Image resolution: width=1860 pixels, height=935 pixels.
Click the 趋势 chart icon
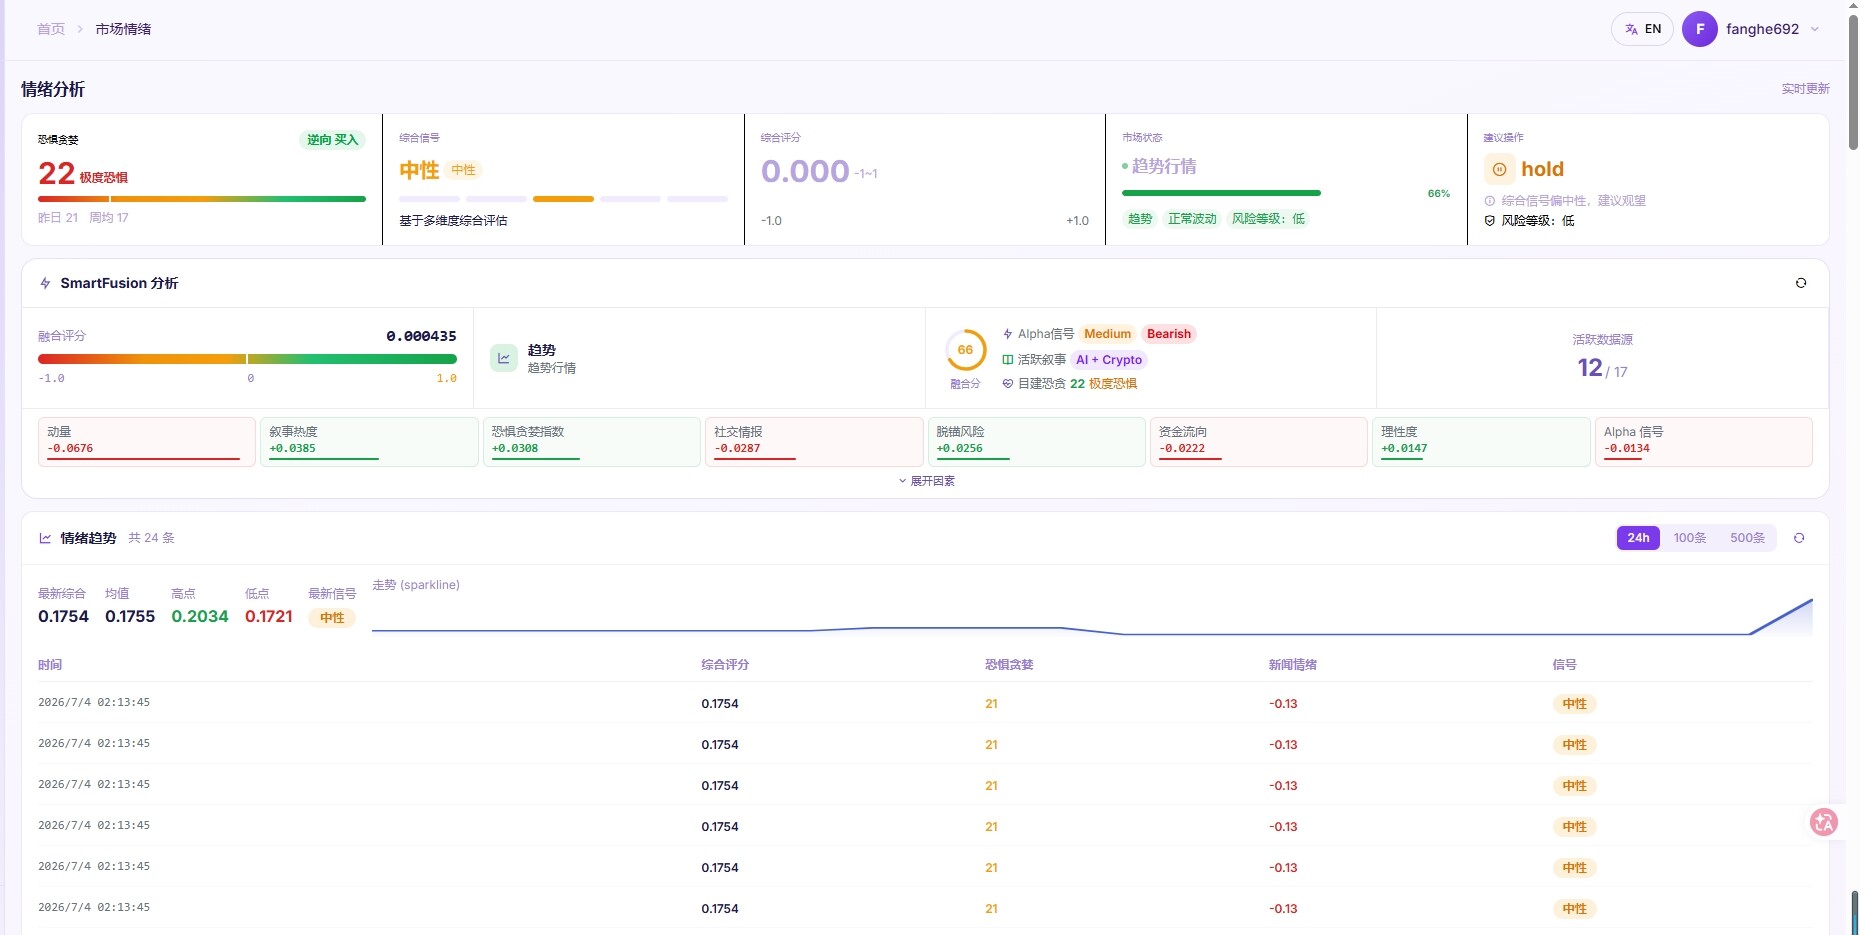tap(504, 358)
